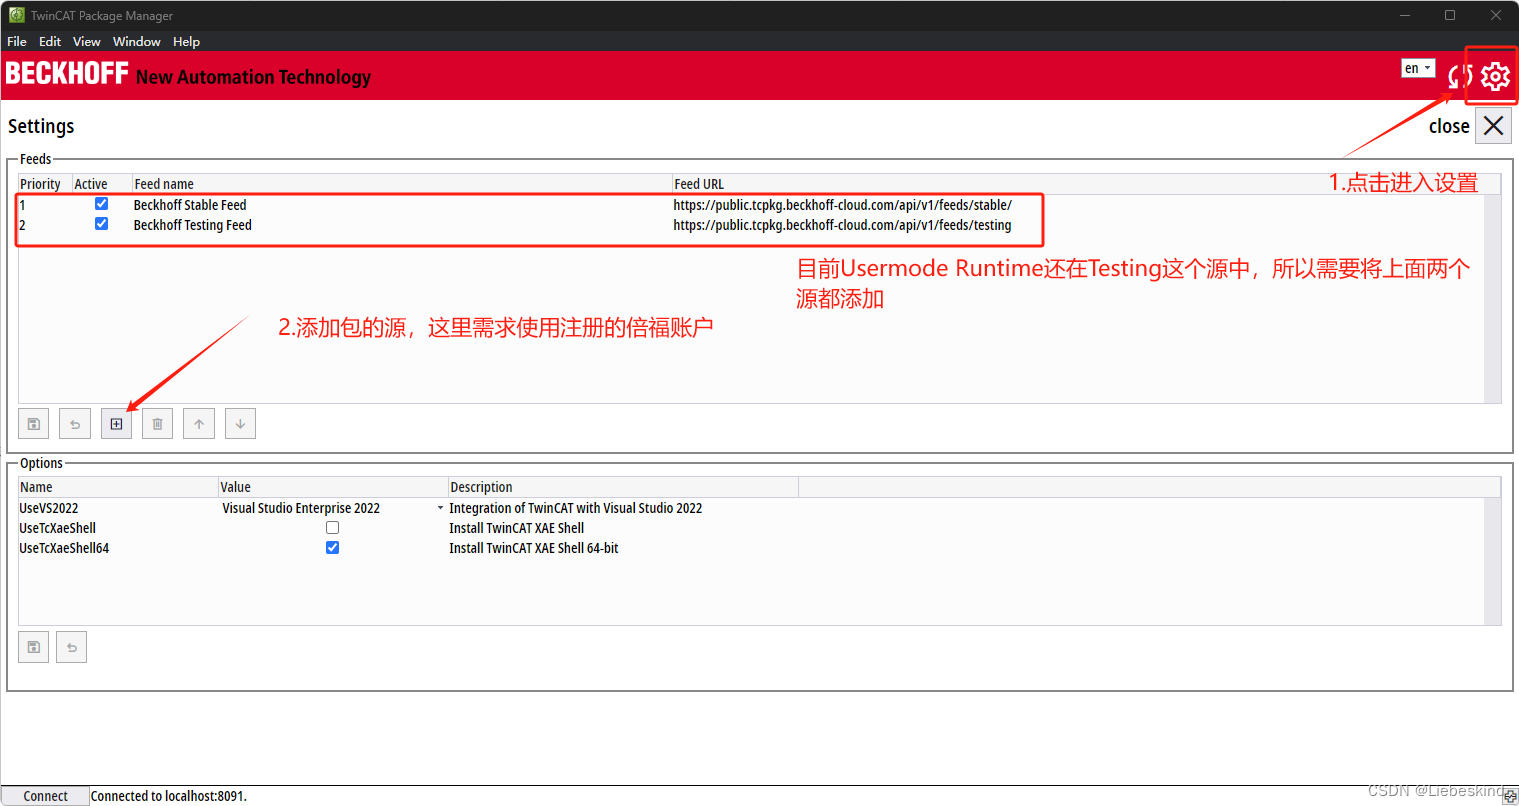
Task: Click the Options Name column header
Action: (x=118, y=487)
